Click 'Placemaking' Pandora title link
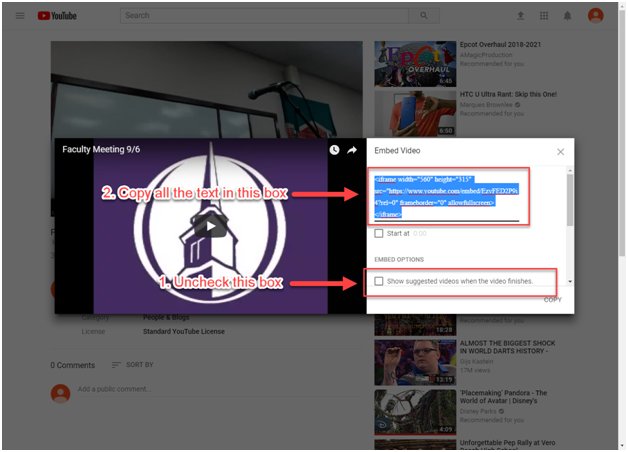This screenshot has height=452, width=628. click(503, 397)
